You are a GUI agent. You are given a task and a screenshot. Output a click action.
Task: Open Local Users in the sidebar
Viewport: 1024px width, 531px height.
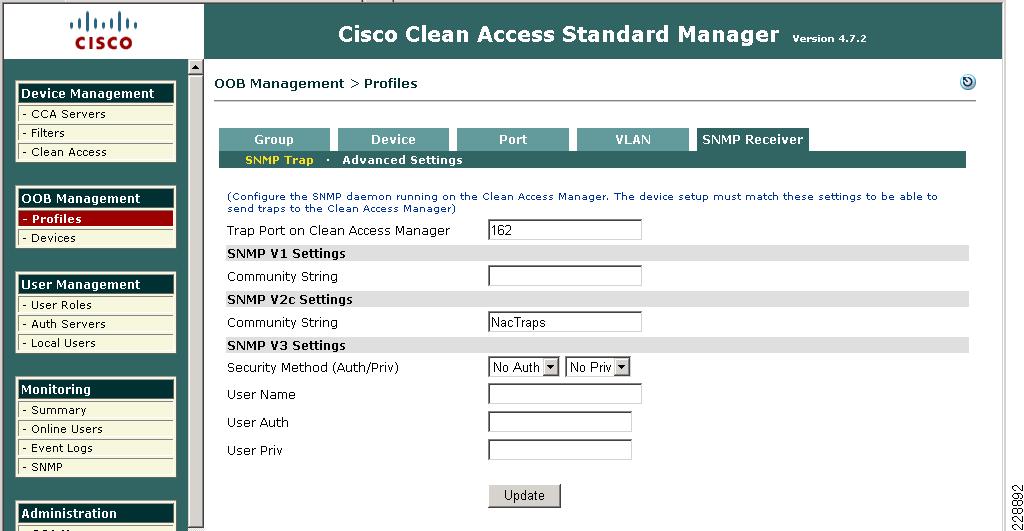[x=96, y=343]
